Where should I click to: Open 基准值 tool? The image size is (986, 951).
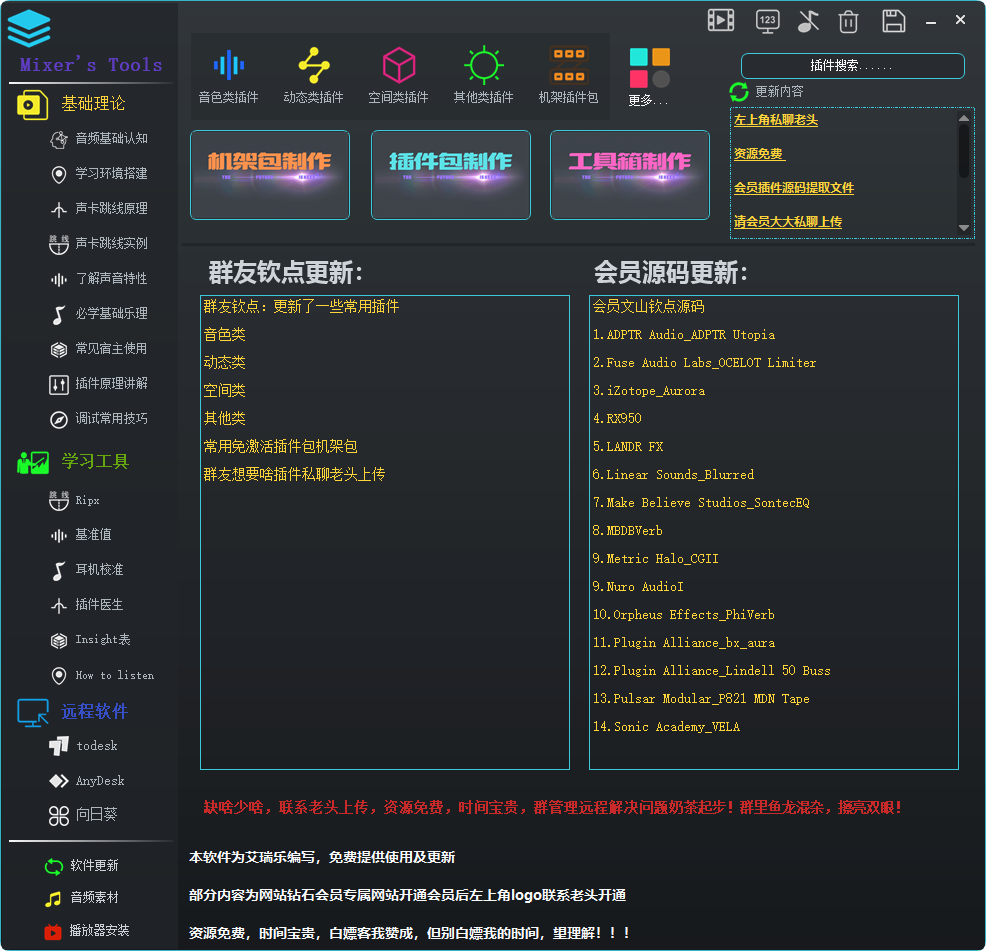(80, 535)
